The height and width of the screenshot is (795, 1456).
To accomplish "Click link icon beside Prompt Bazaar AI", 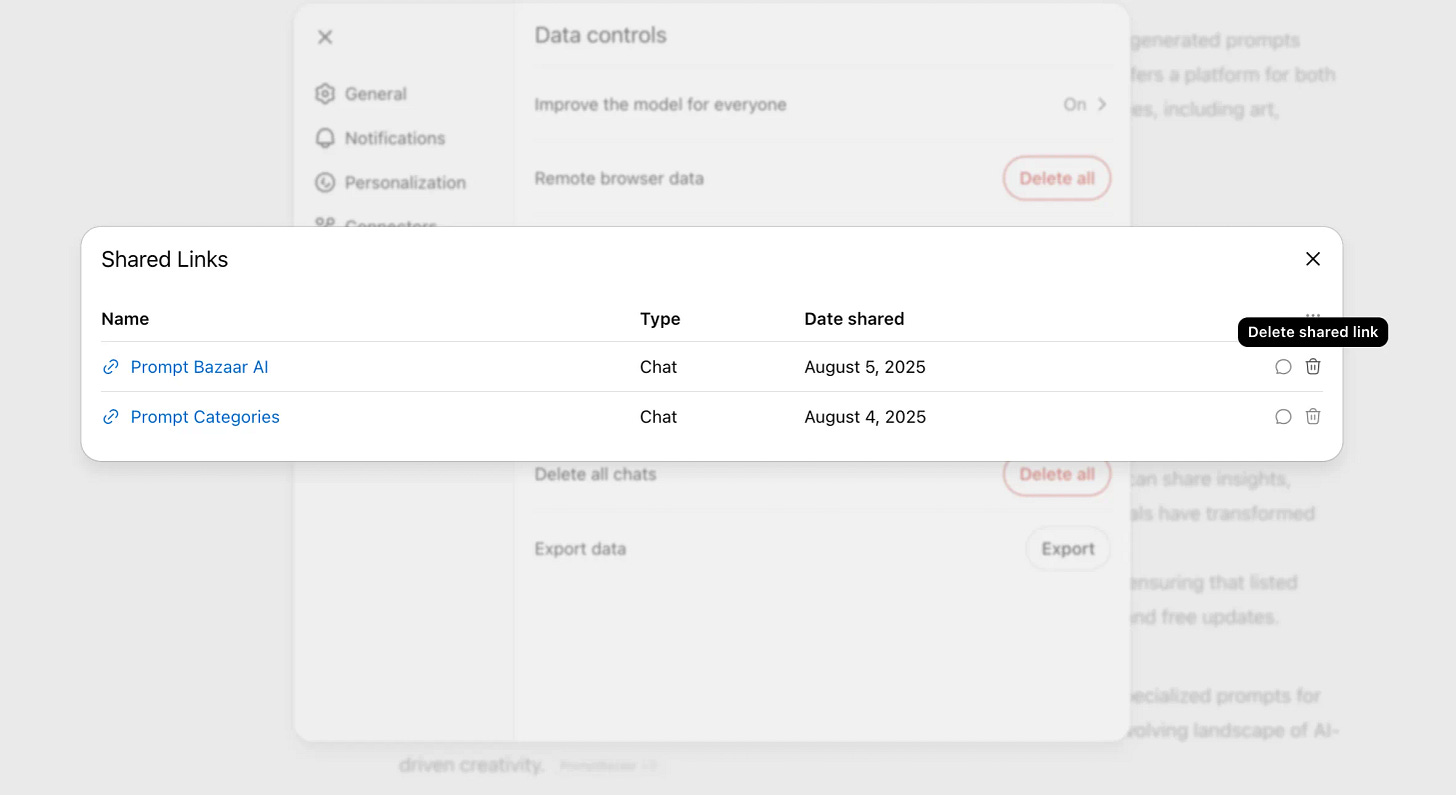I will [111, 367].
